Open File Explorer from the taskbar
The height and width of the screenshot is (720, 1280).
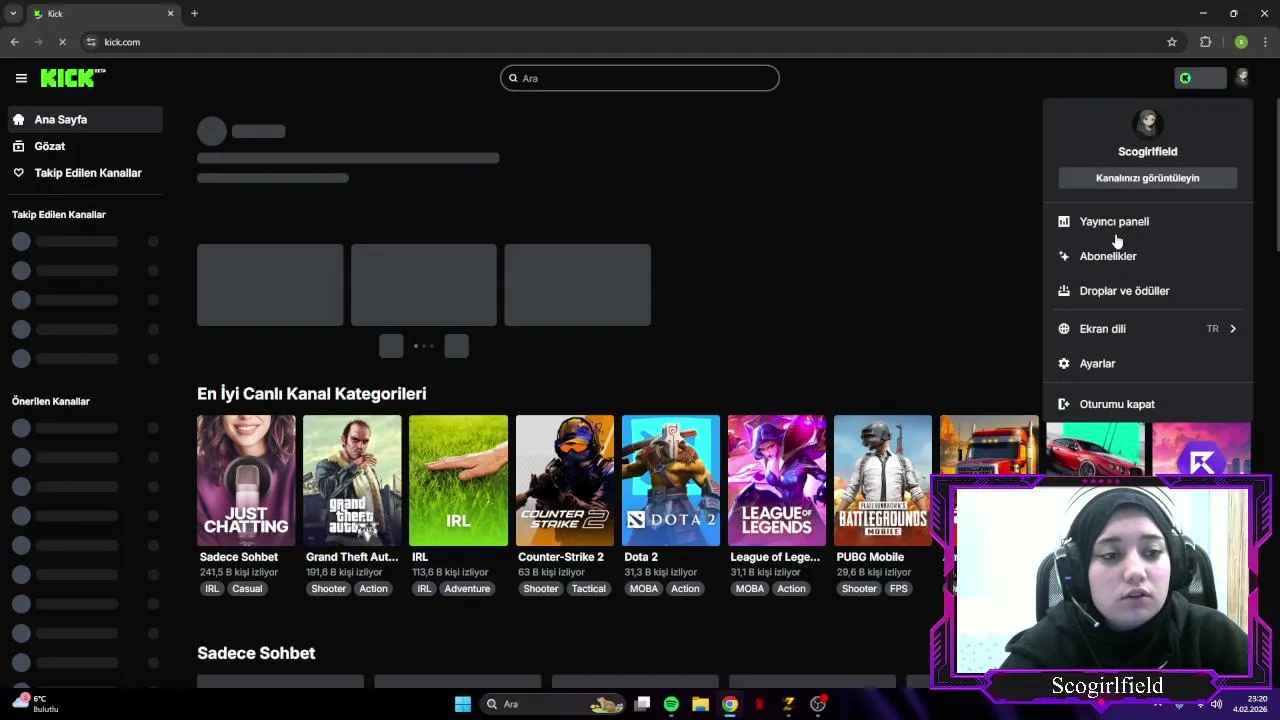coord(700,704)
